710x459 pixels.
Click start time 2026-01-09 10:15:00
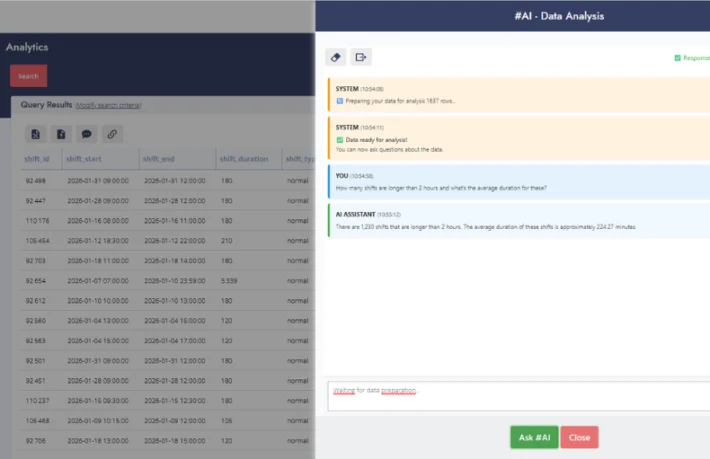[x=98, y=421]
